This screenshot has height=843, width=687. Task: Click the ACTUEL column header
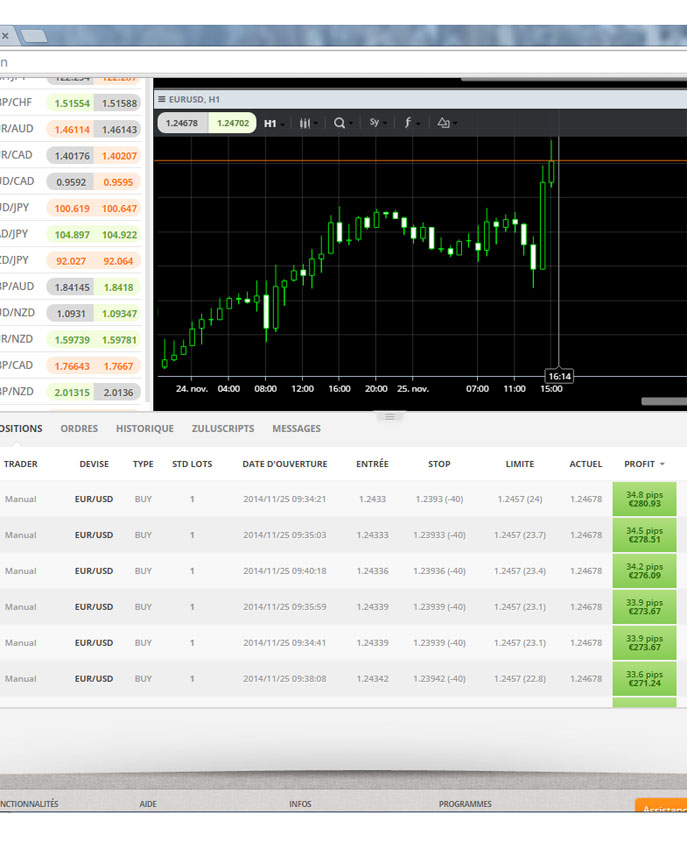(586, 464)
